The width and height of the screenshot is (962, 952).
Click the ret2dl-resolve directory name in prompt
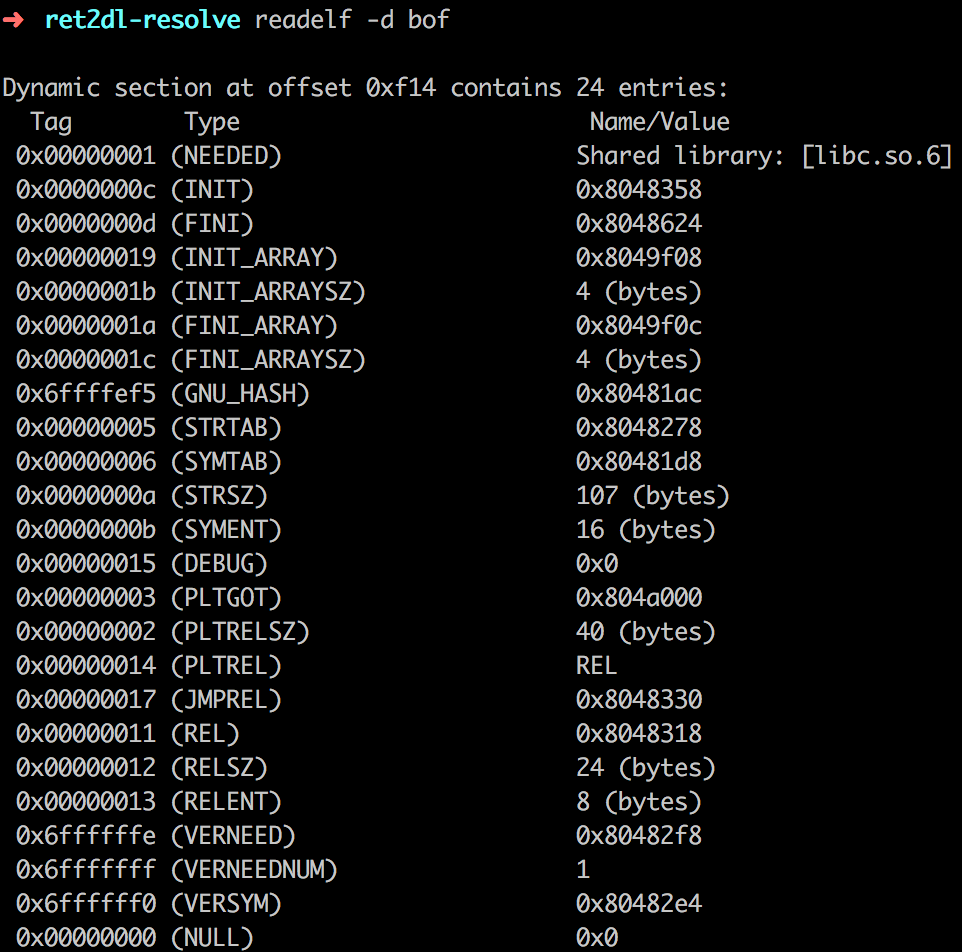(142, 20)
